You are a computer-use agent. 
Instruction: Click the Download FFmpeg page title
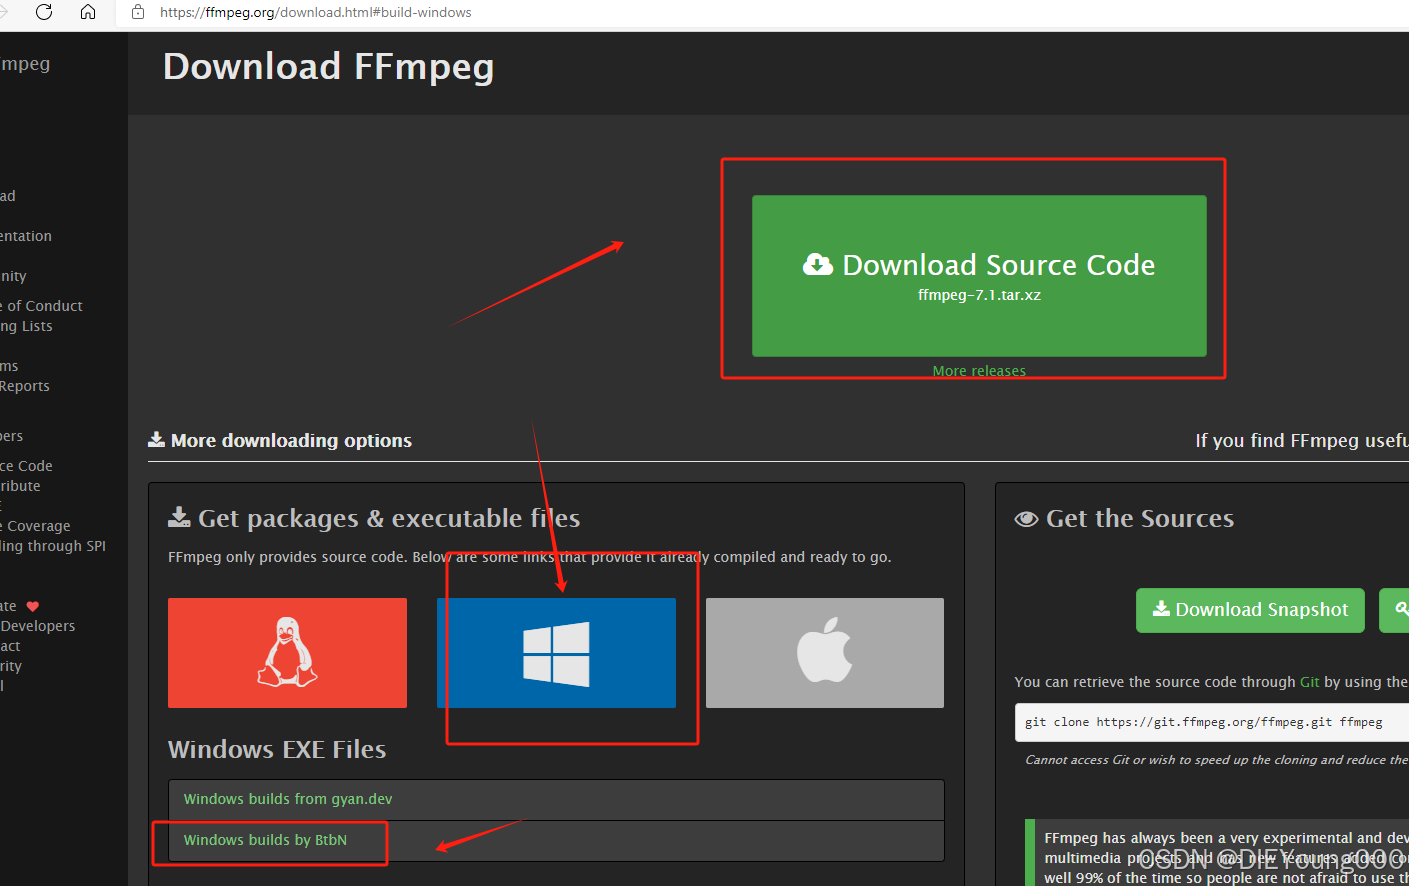pos(328,66)
